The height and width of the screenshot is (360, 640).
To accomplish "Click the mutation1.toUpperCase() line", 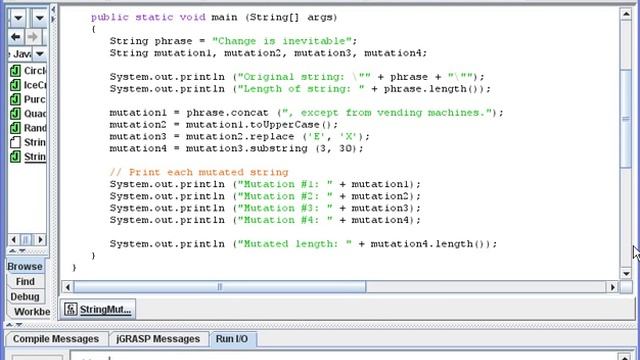I will [224, 124].
